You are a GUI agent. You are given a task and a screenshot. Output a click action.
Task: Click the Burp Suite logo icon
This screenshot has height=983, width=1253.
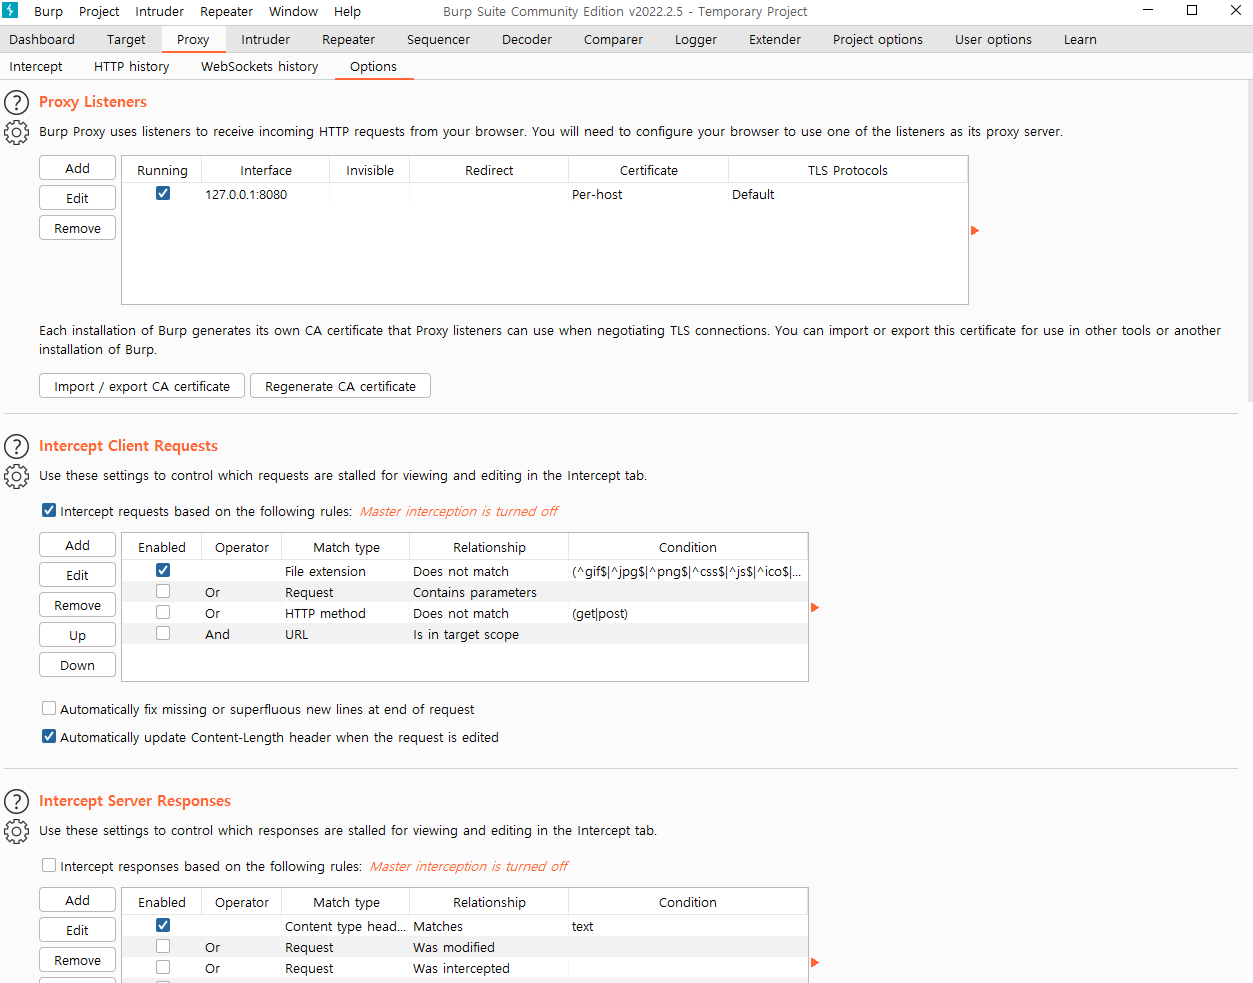[x=10, y=10]
